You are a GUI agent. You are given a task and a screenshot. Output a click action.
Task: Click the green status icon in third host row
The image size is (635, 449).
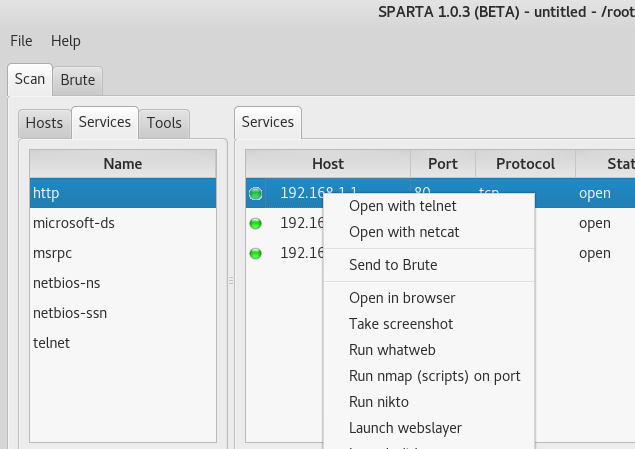coord(256,253)
